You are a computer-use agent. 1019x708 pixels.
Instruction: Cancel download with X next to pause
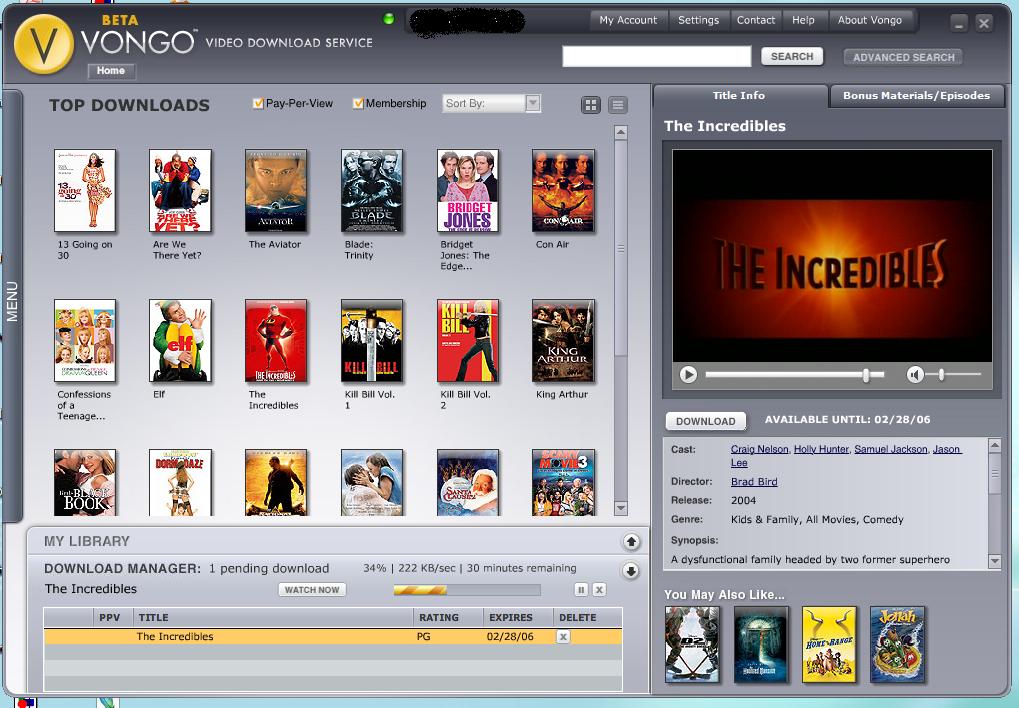[599, 590]
